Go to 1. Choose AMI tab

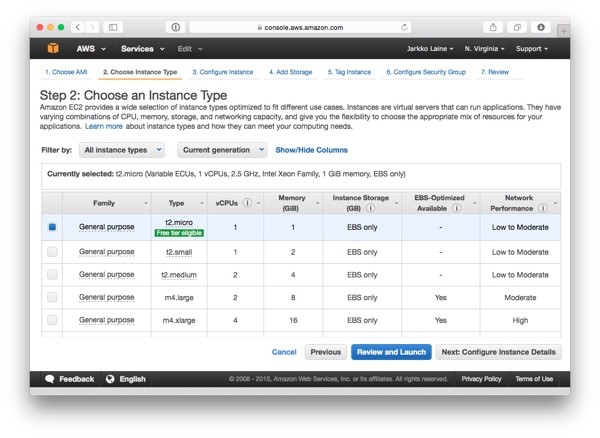pyautogui.click(x=66, y=72)
